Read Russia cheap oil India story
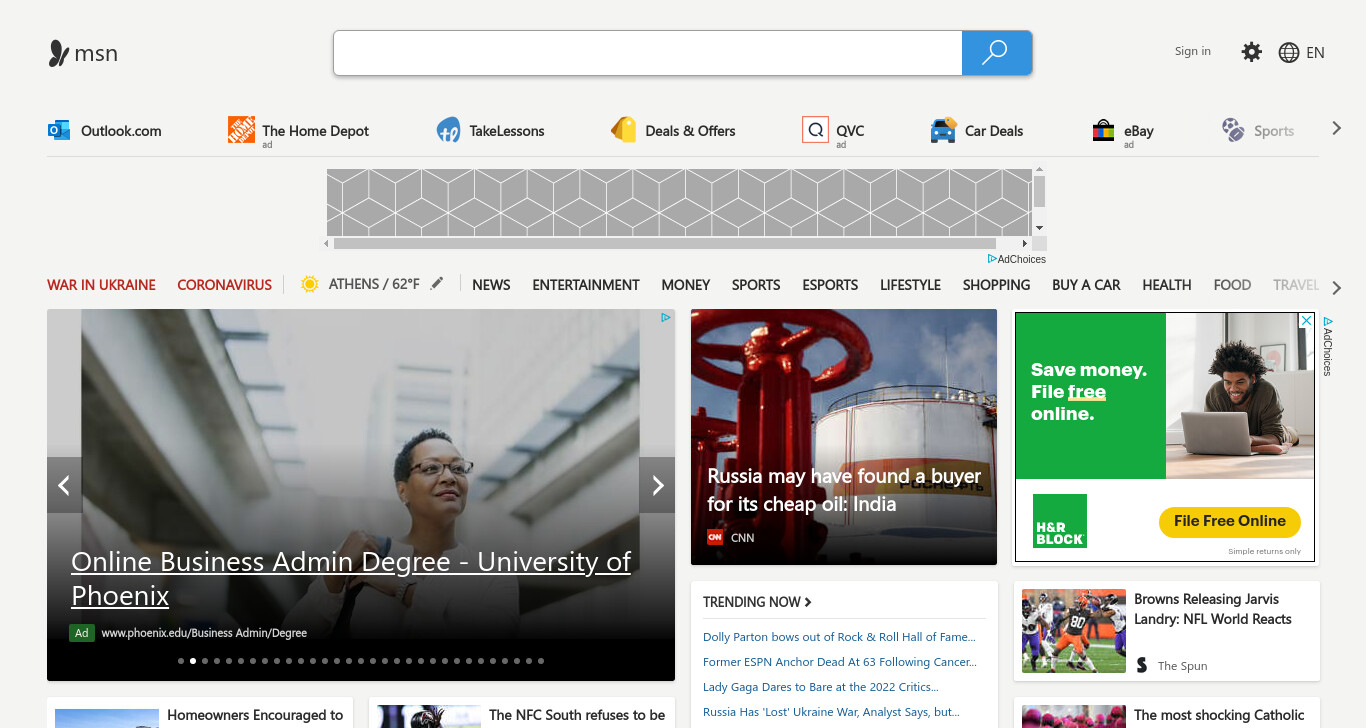 (844, 490)
